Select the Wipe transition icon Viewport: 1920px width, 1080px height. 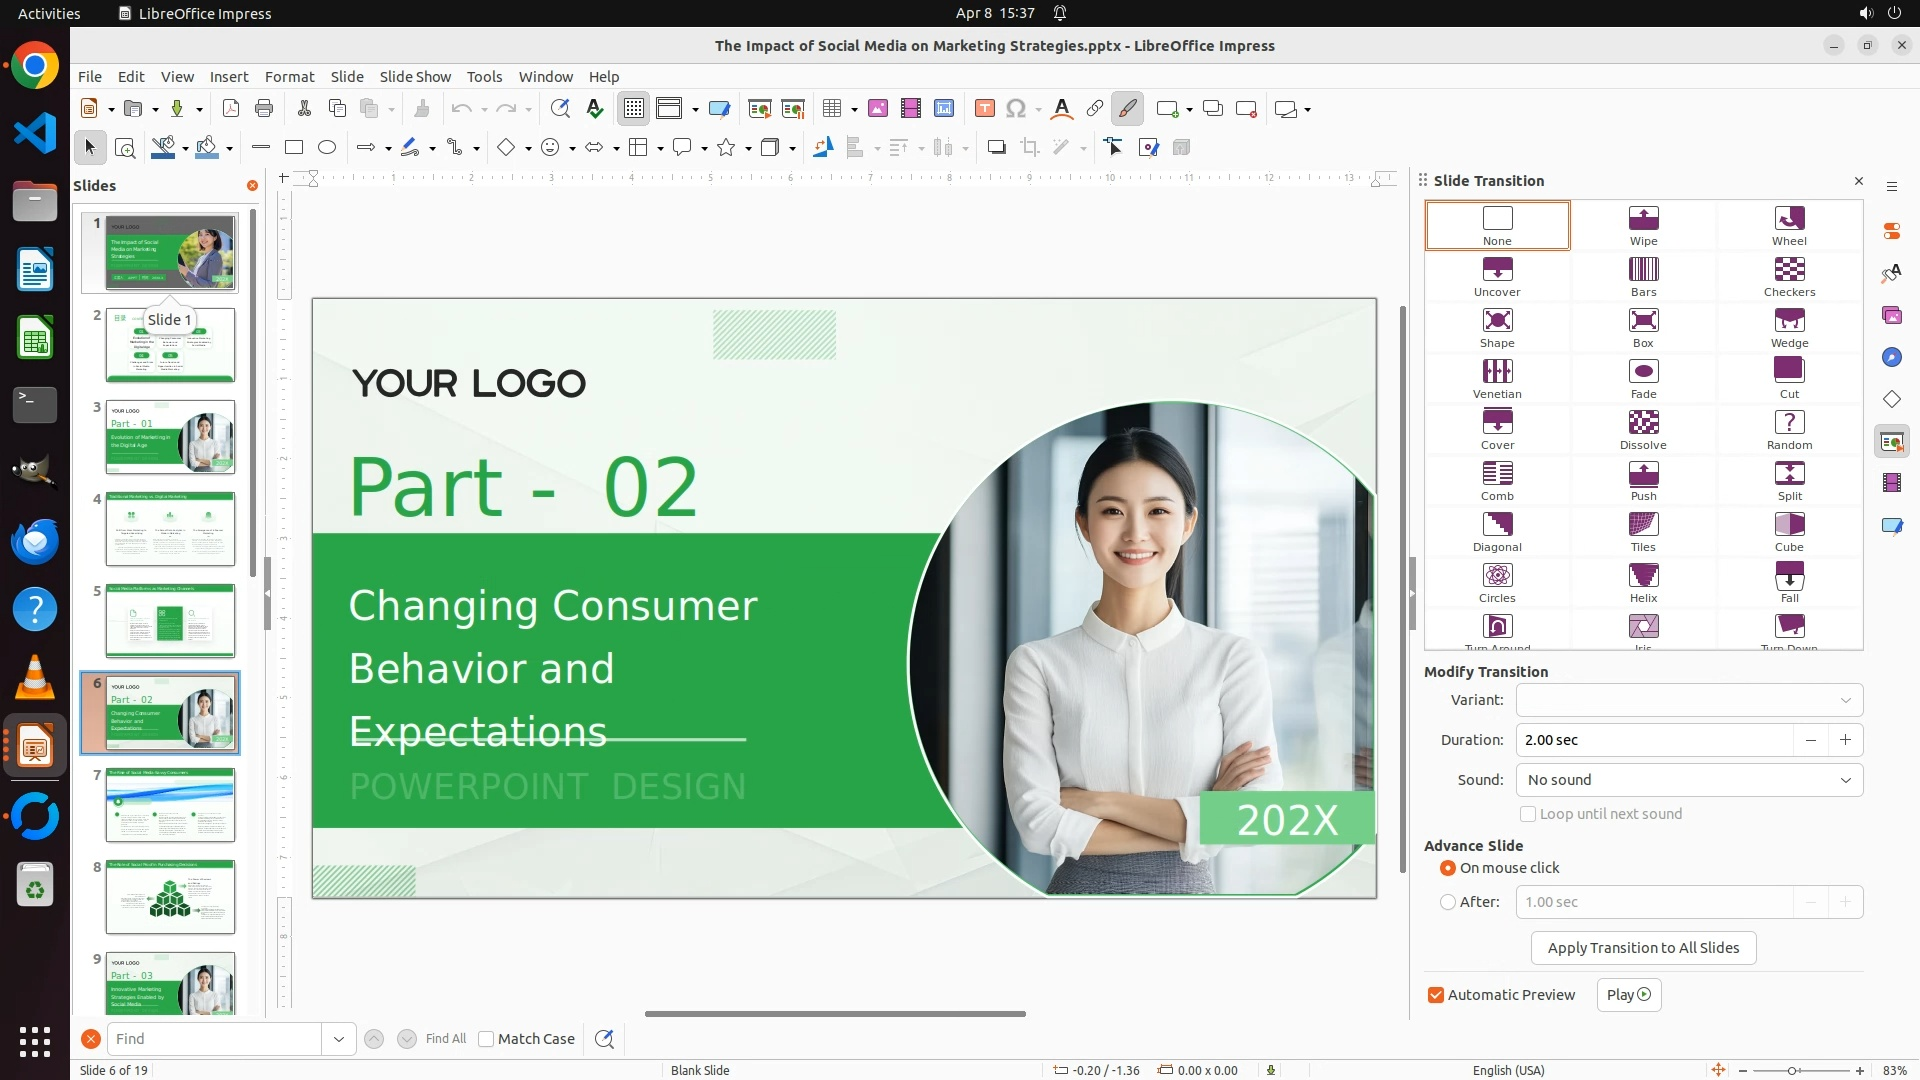1643,225
